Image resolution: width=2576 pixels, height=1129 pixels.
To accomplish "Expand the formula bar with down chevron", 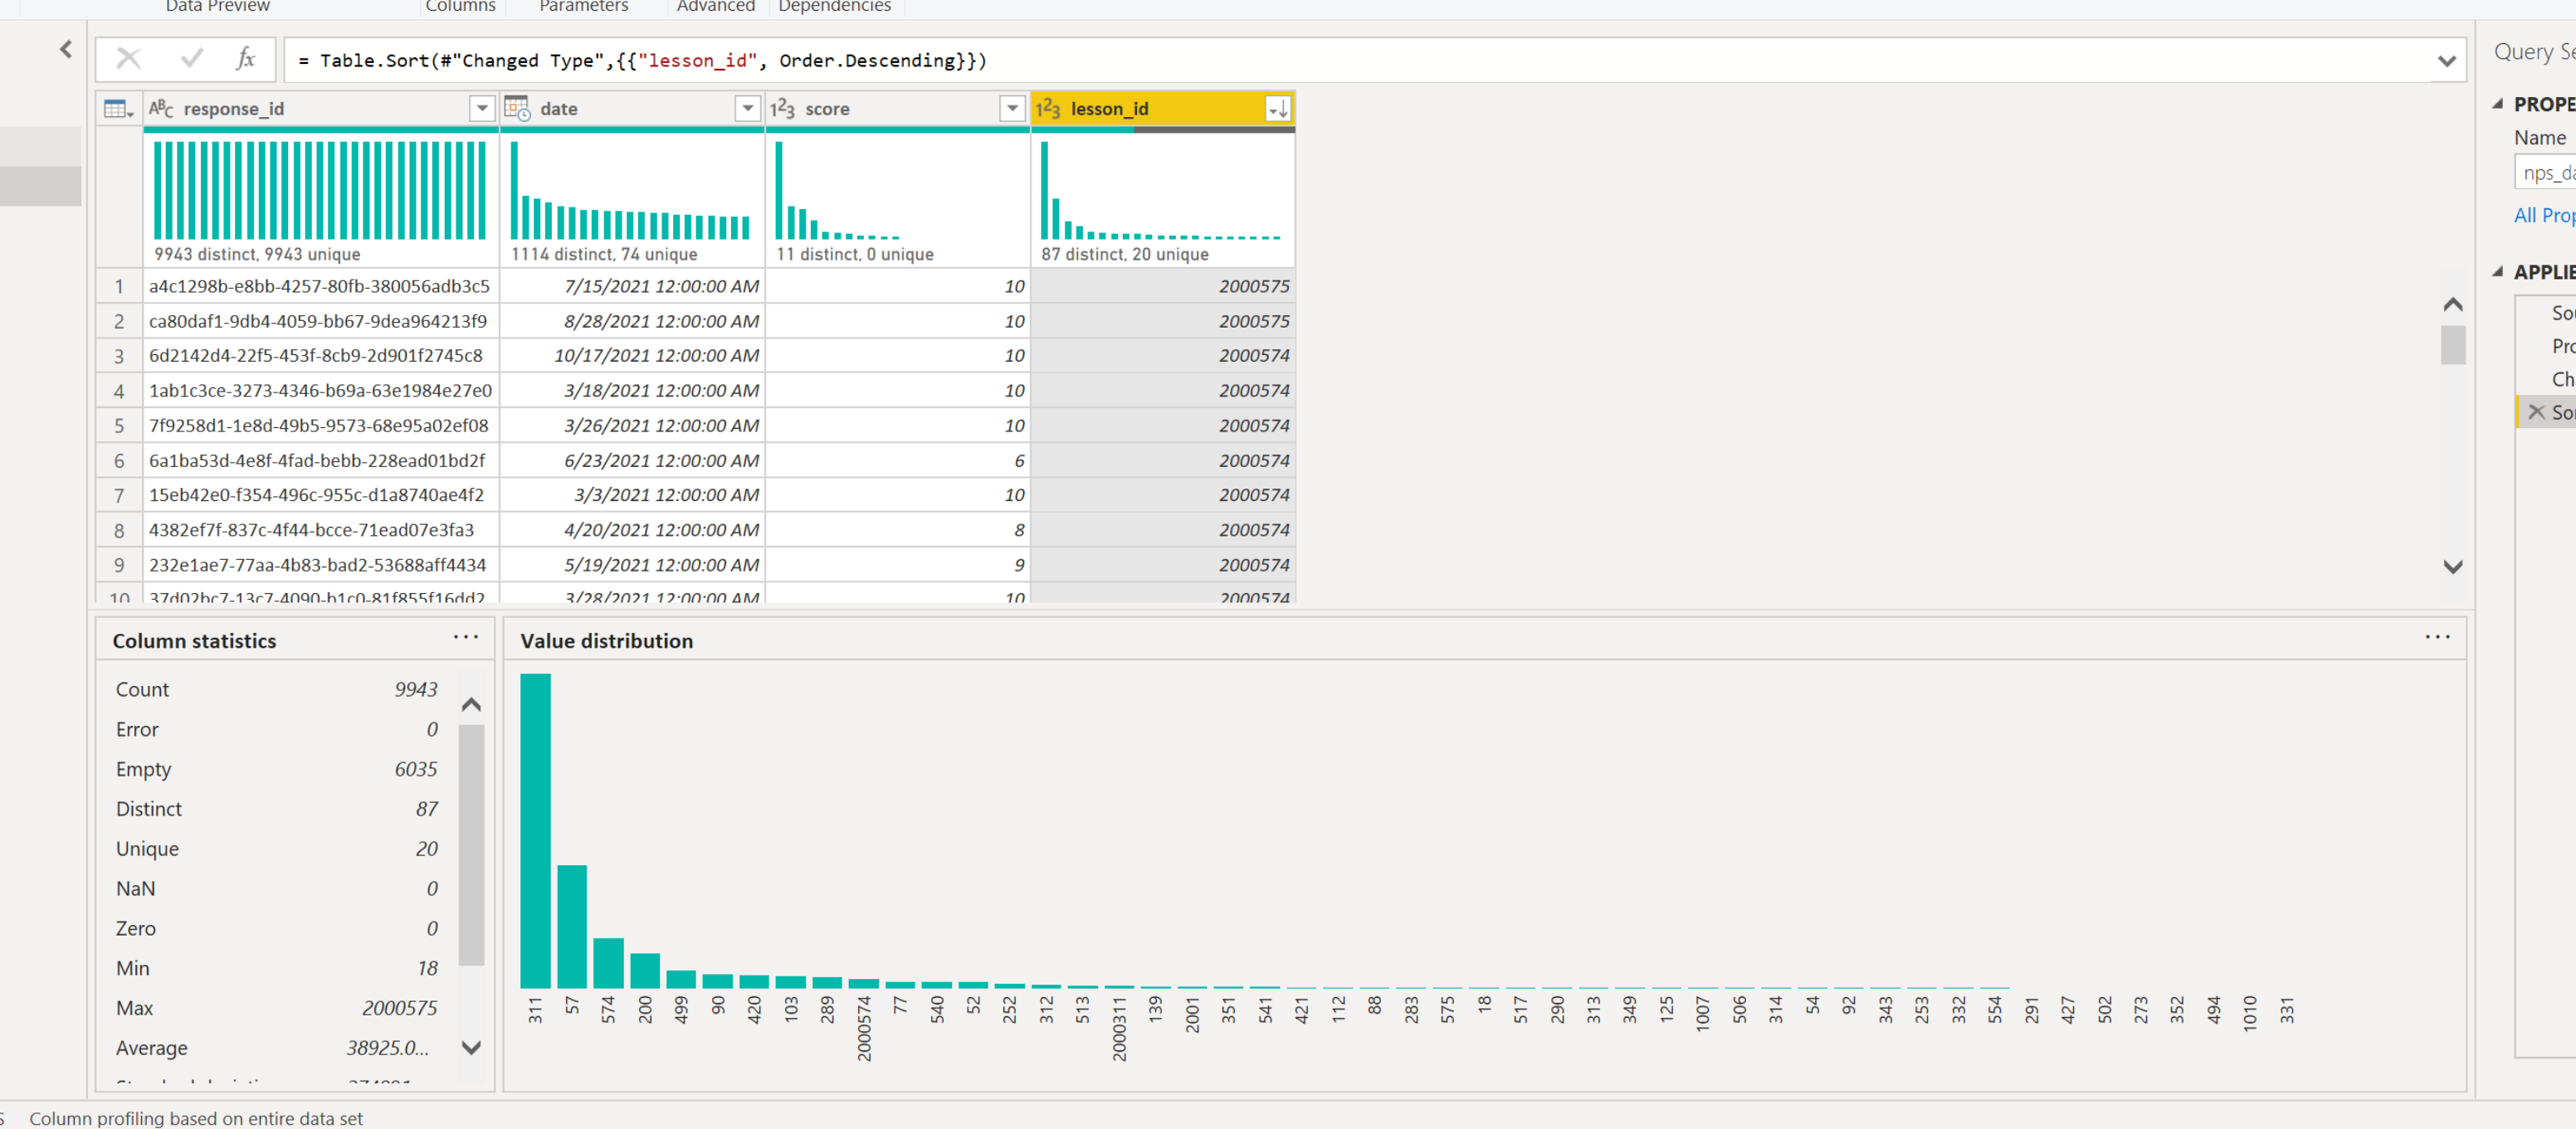I will coord(2446,61).
